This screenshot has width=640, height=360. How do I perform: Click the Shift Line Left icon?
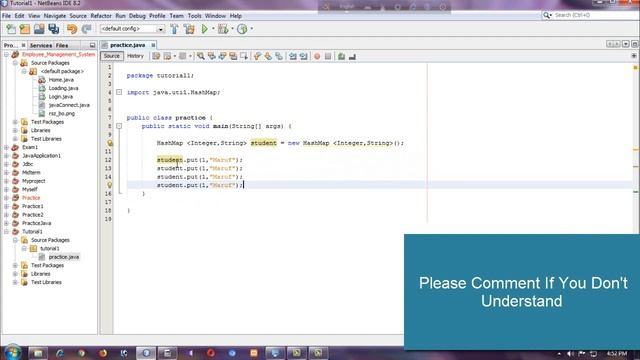click(293, 56)
